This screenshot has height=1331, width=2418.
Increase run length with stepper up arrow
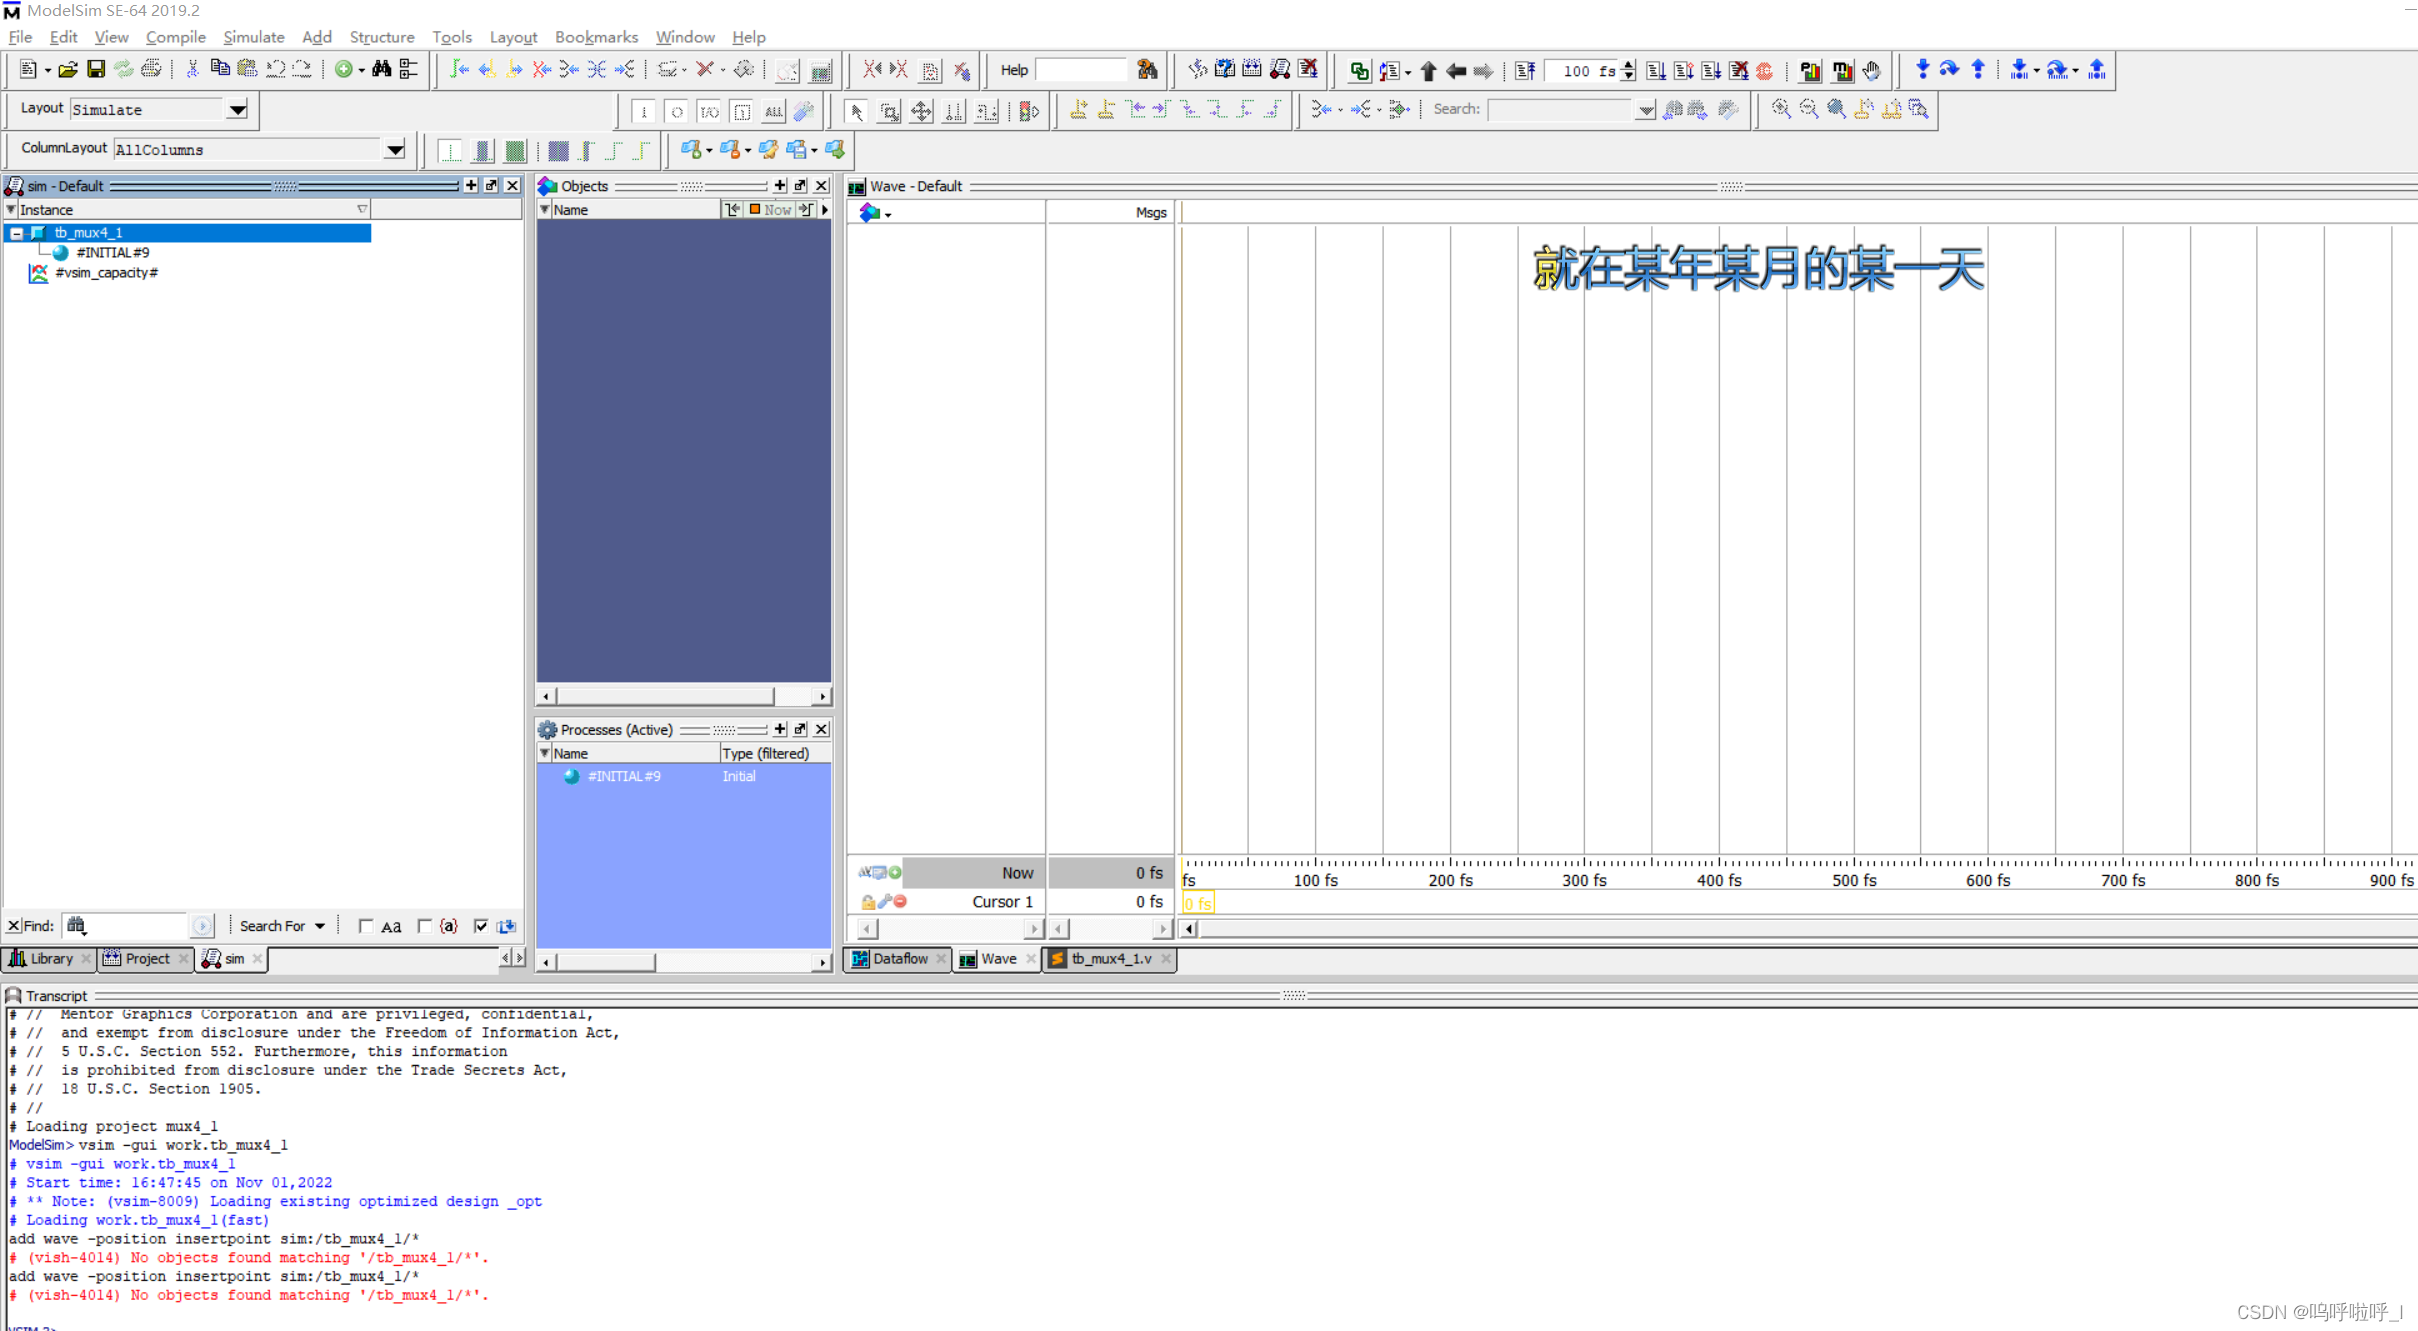tap(1629, 65)
